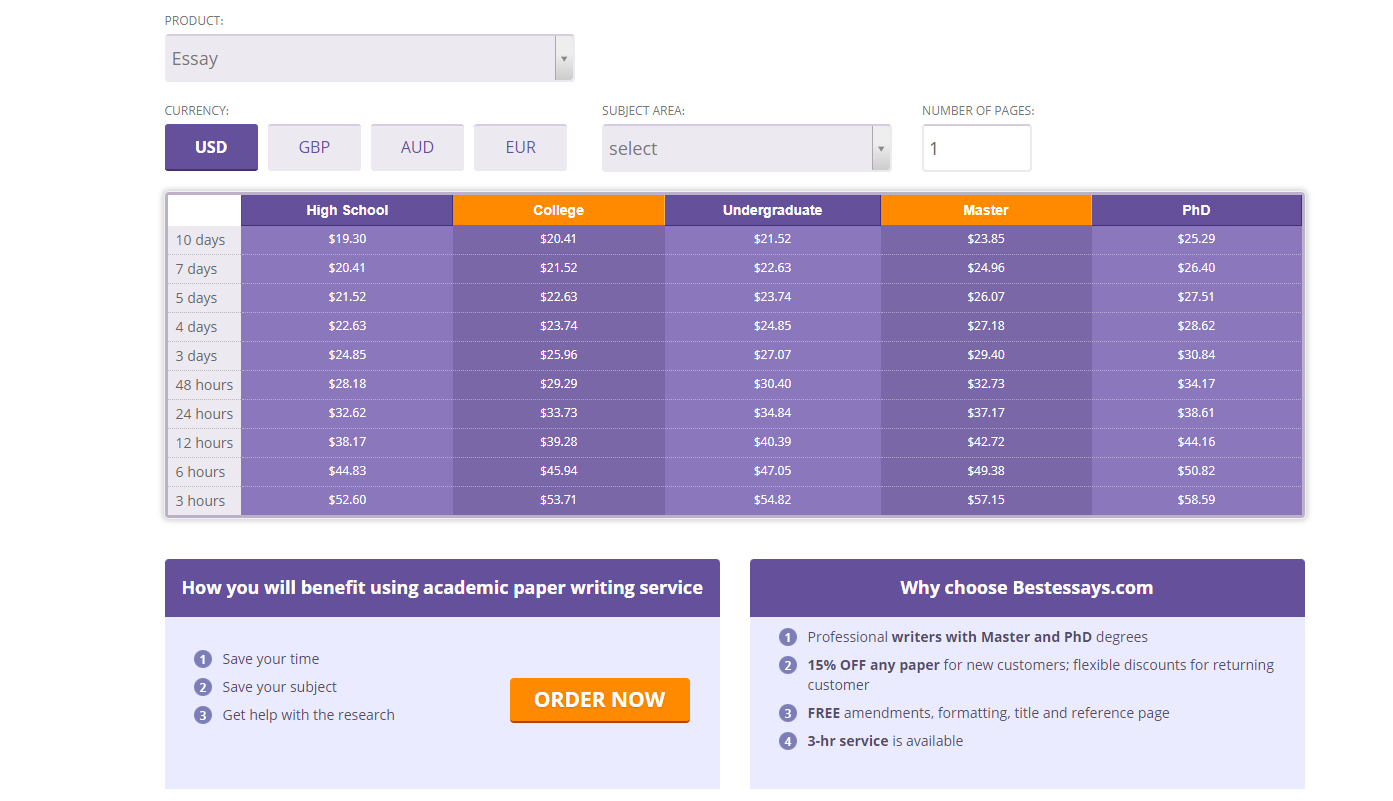Choose the $33.73 College 24 hours price
Screen dimensions: 1393x801
tap(558, 413)
